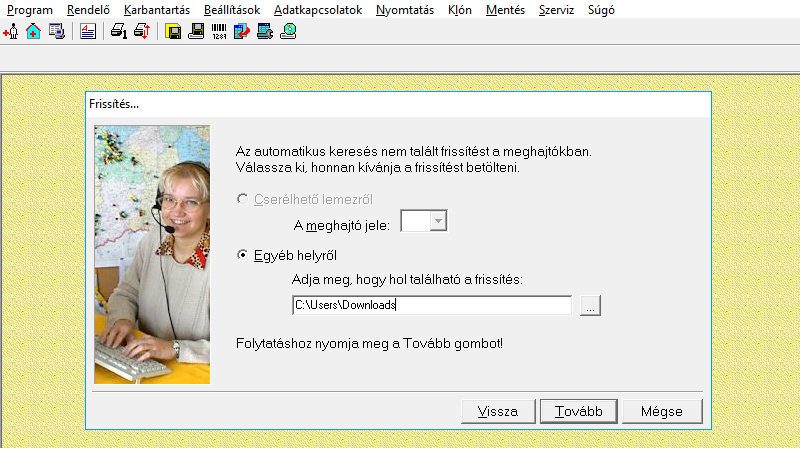800x450 pixels.
Task: Click the floppy disk on drive icon
Action: coord(196,32)
